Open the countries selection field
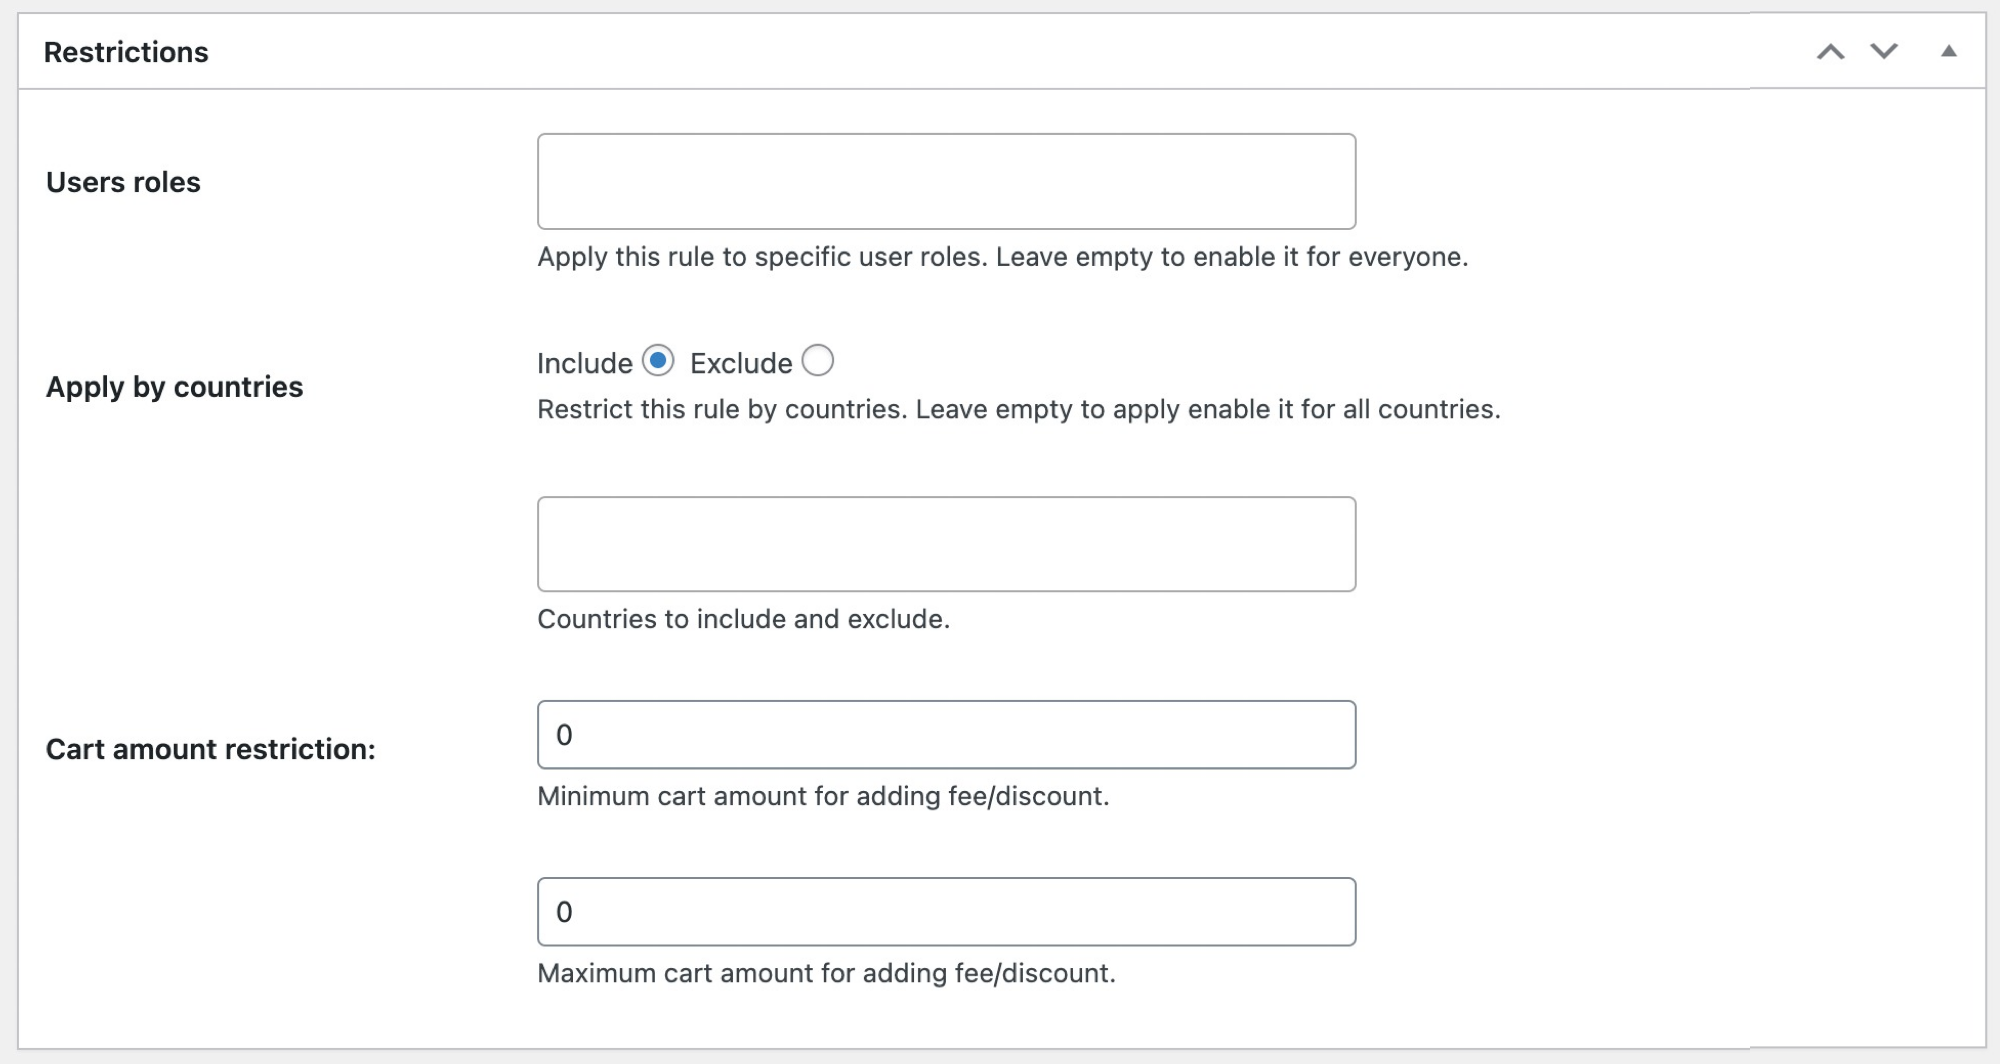 [x=947, y=543]
